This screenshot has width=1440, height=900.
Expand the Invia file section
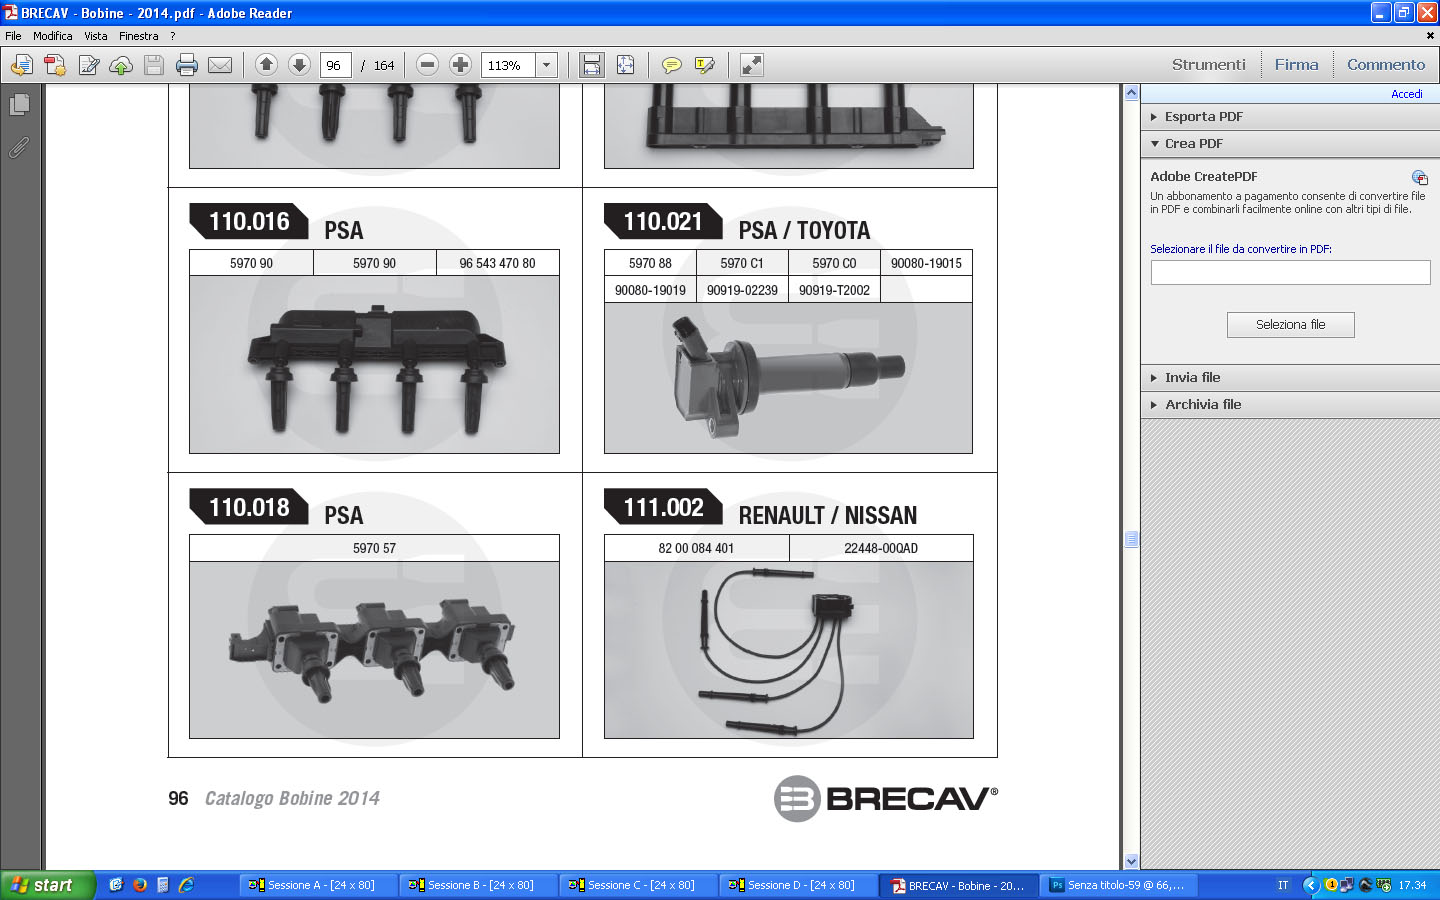pyautogui.click(x=1290, y=378)
